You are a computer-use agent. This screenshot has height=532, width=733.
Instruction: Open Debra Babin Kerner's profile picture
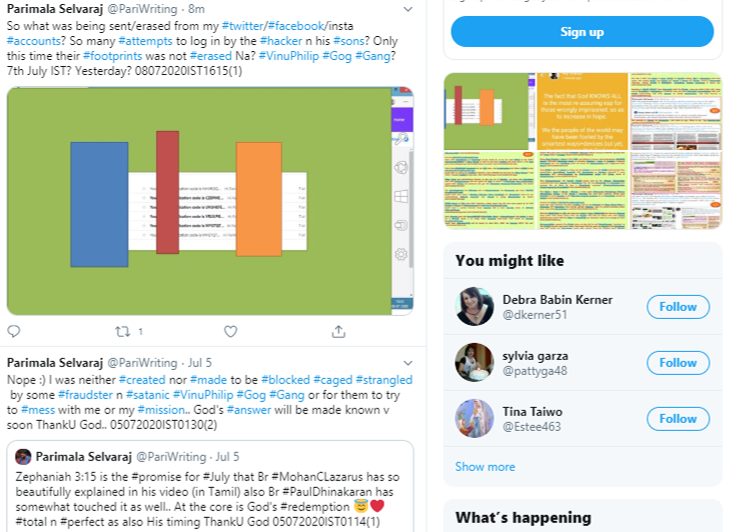[x=474, y=306]
